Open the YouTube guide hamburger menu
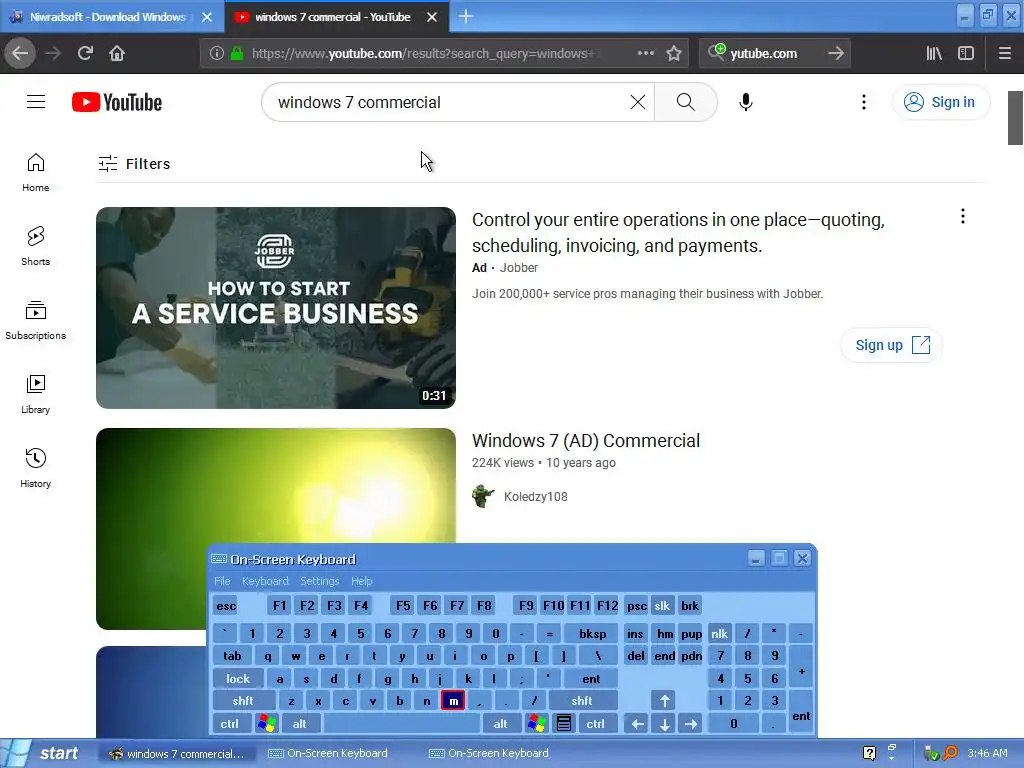1024x768 pixels. 36,102
